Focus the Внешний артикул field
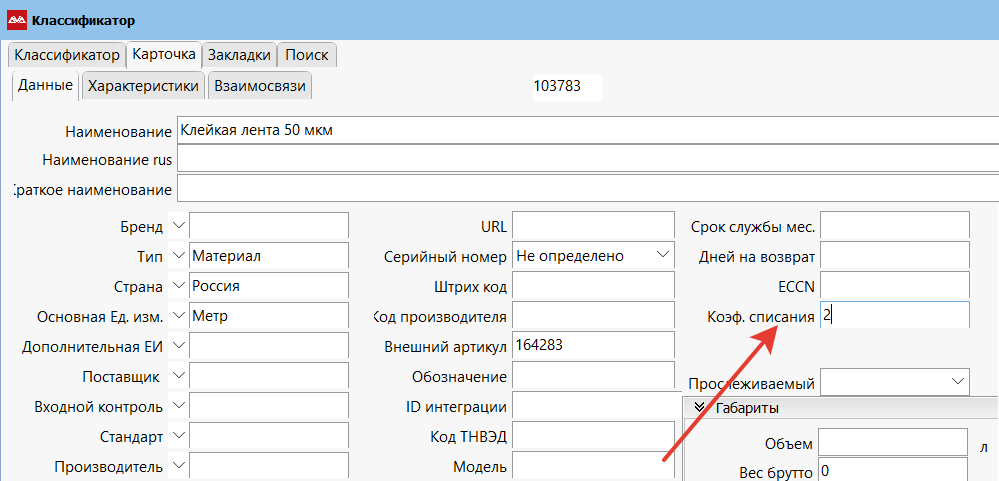 click(593, 346)
